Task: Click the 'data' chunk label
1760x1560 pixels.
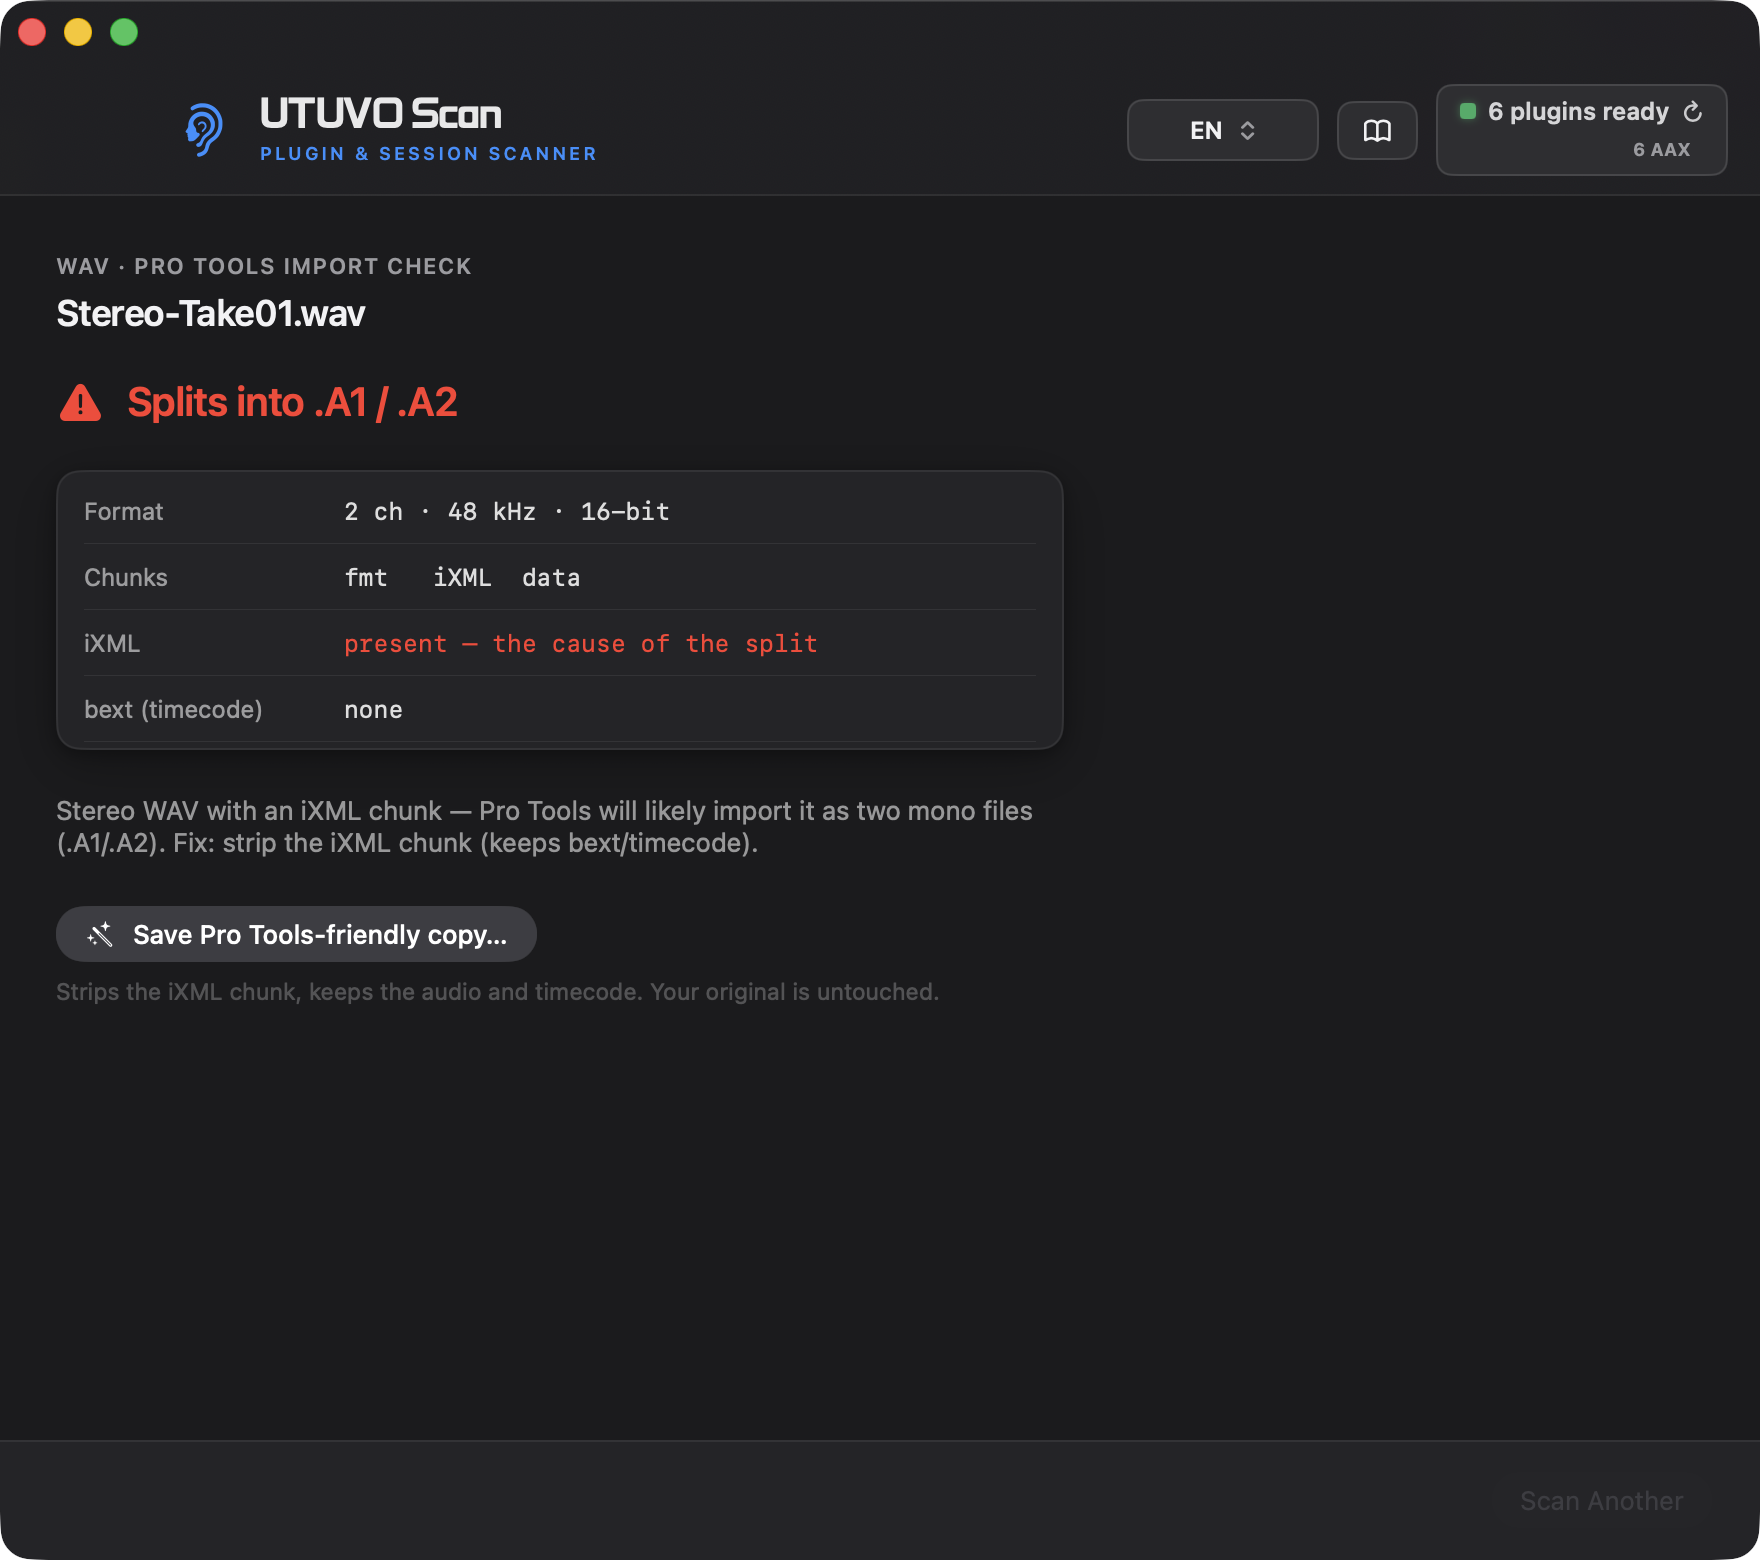Action: click(551, 578)
